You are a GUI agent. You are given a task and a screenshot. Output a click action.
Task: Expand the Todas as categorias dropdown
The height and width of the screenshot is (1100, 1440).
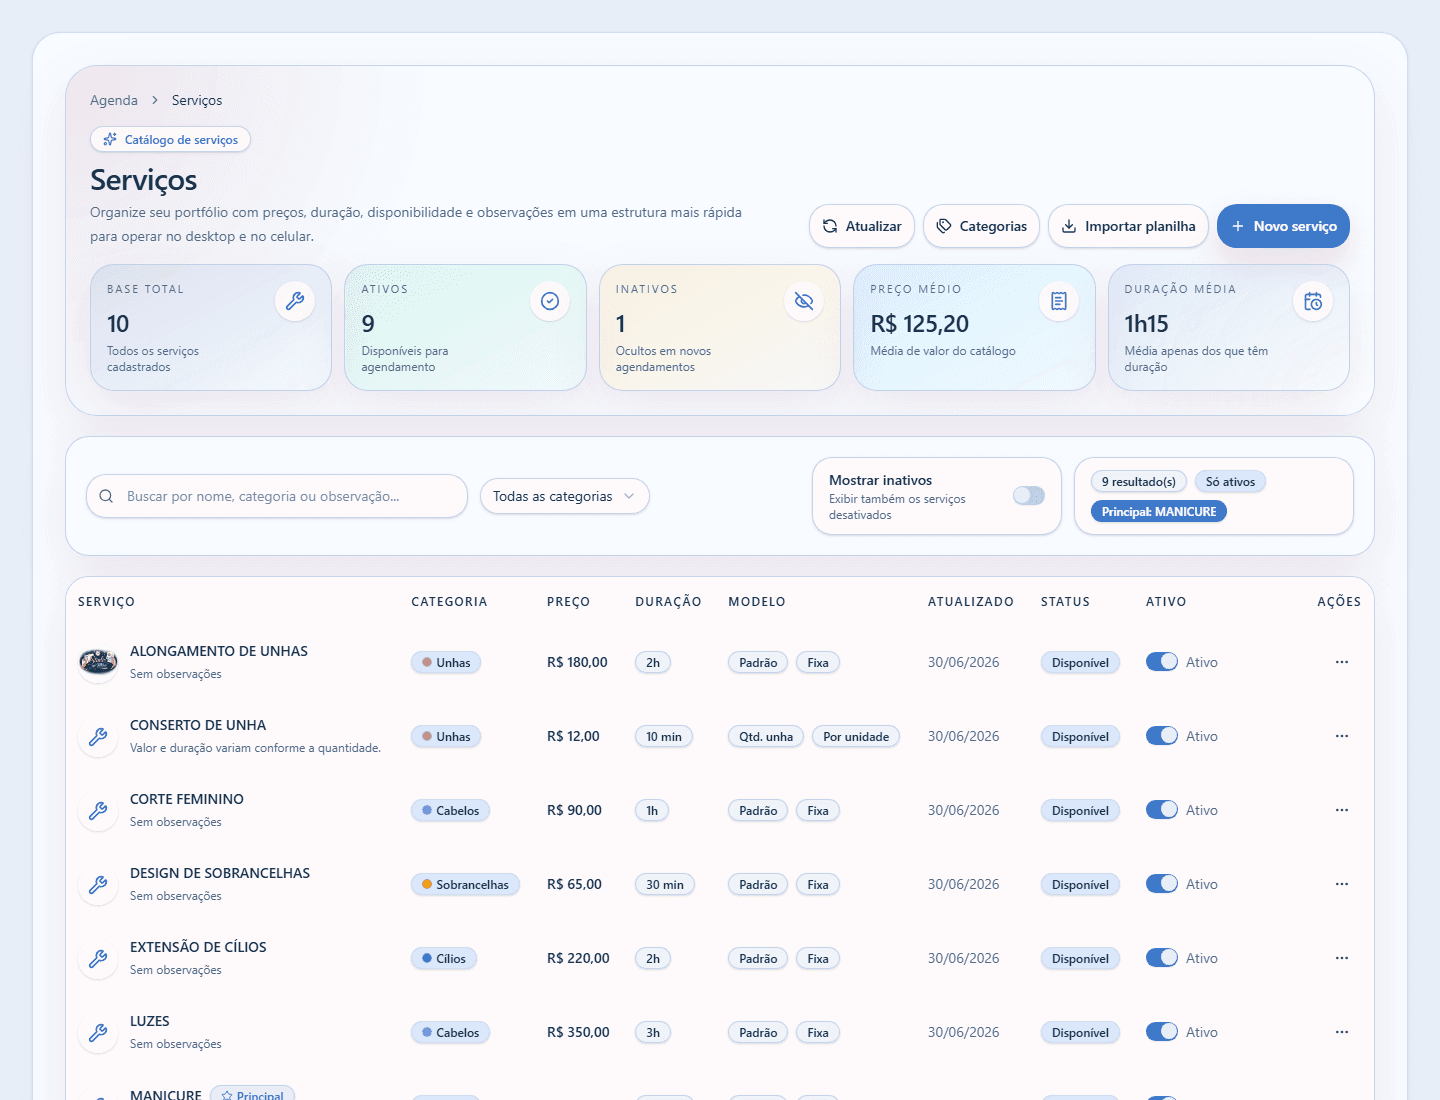click(565, 496)
